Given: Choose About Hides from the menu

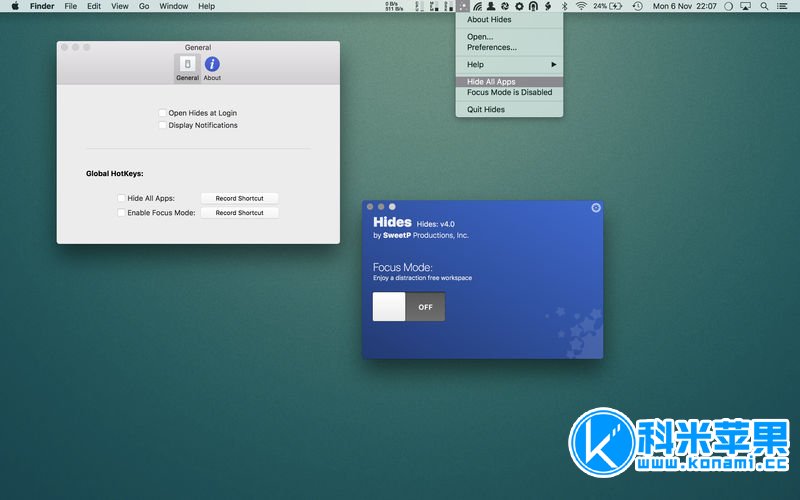Looking at the screenshot, I should pos(509,19).
